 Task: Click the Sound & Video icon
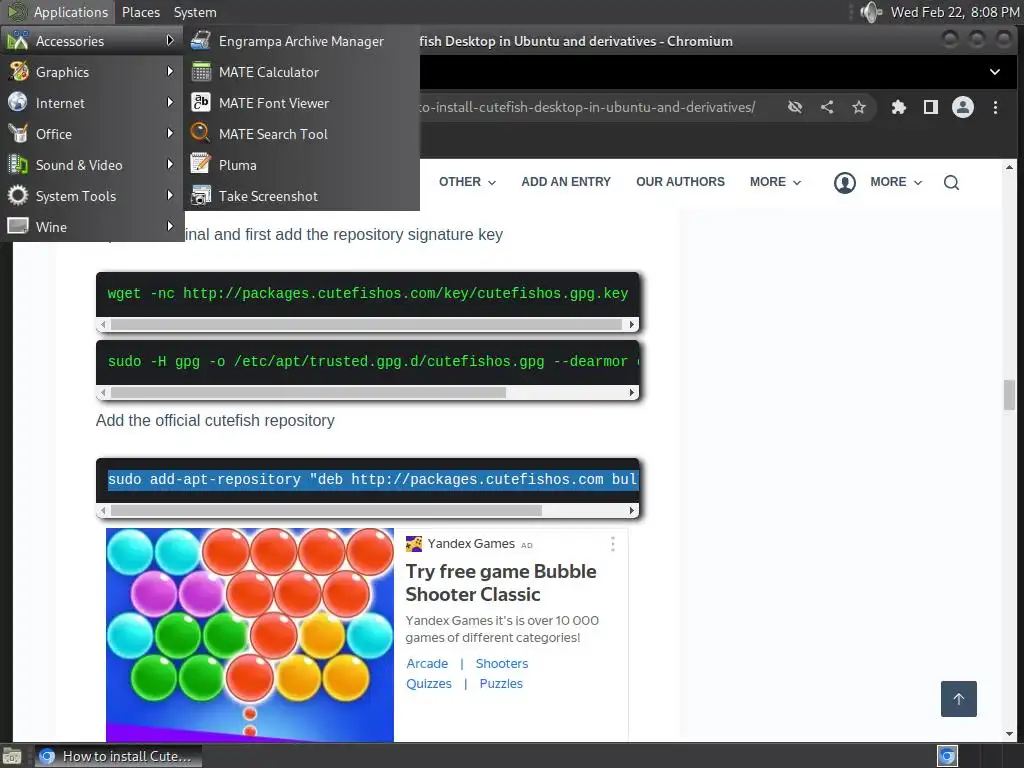pos(18,164)
